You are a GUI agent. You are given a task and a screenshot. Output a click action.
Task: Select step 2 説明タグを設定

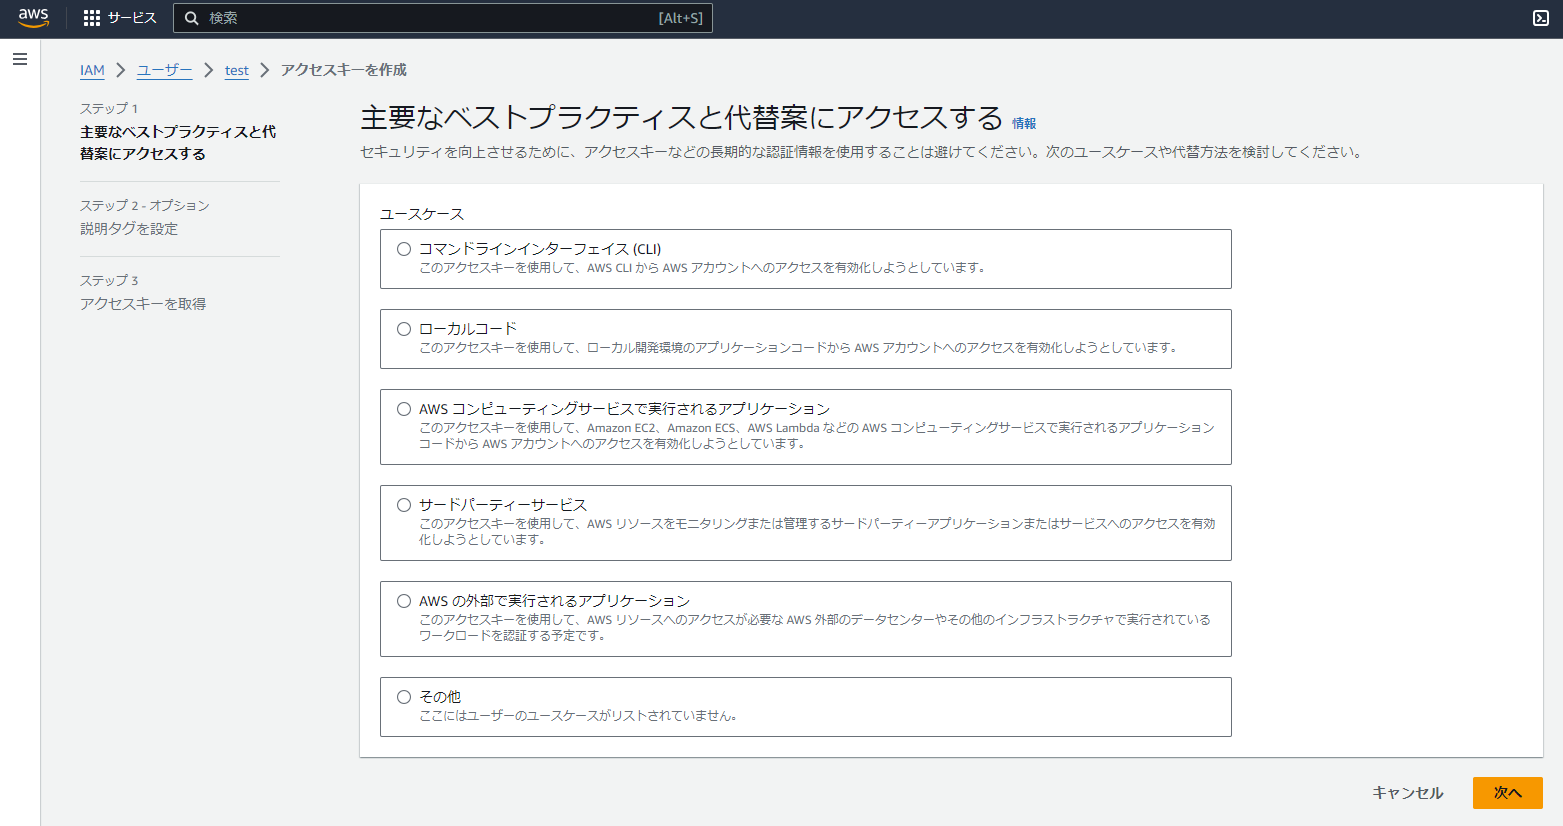(129, 229)
